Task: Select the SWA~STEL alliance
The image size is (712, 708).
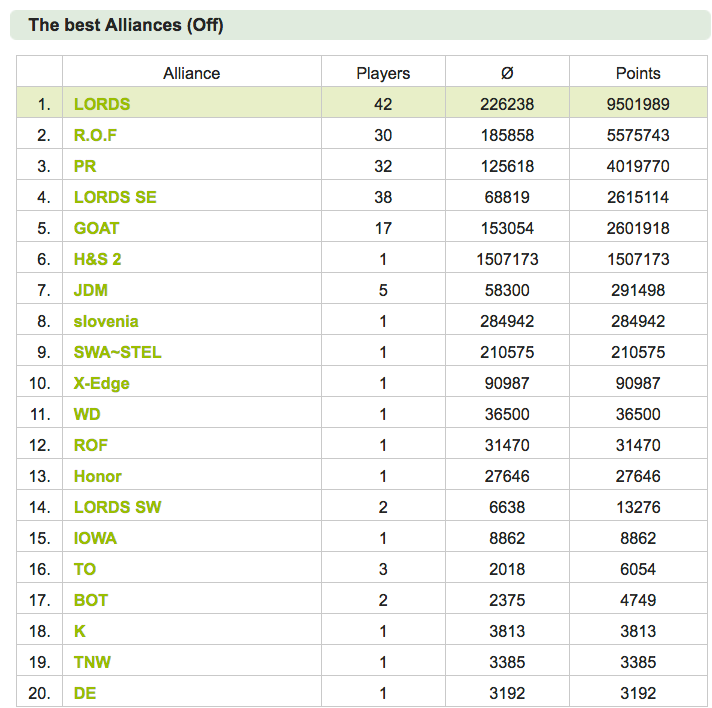Action: point(117,352)
